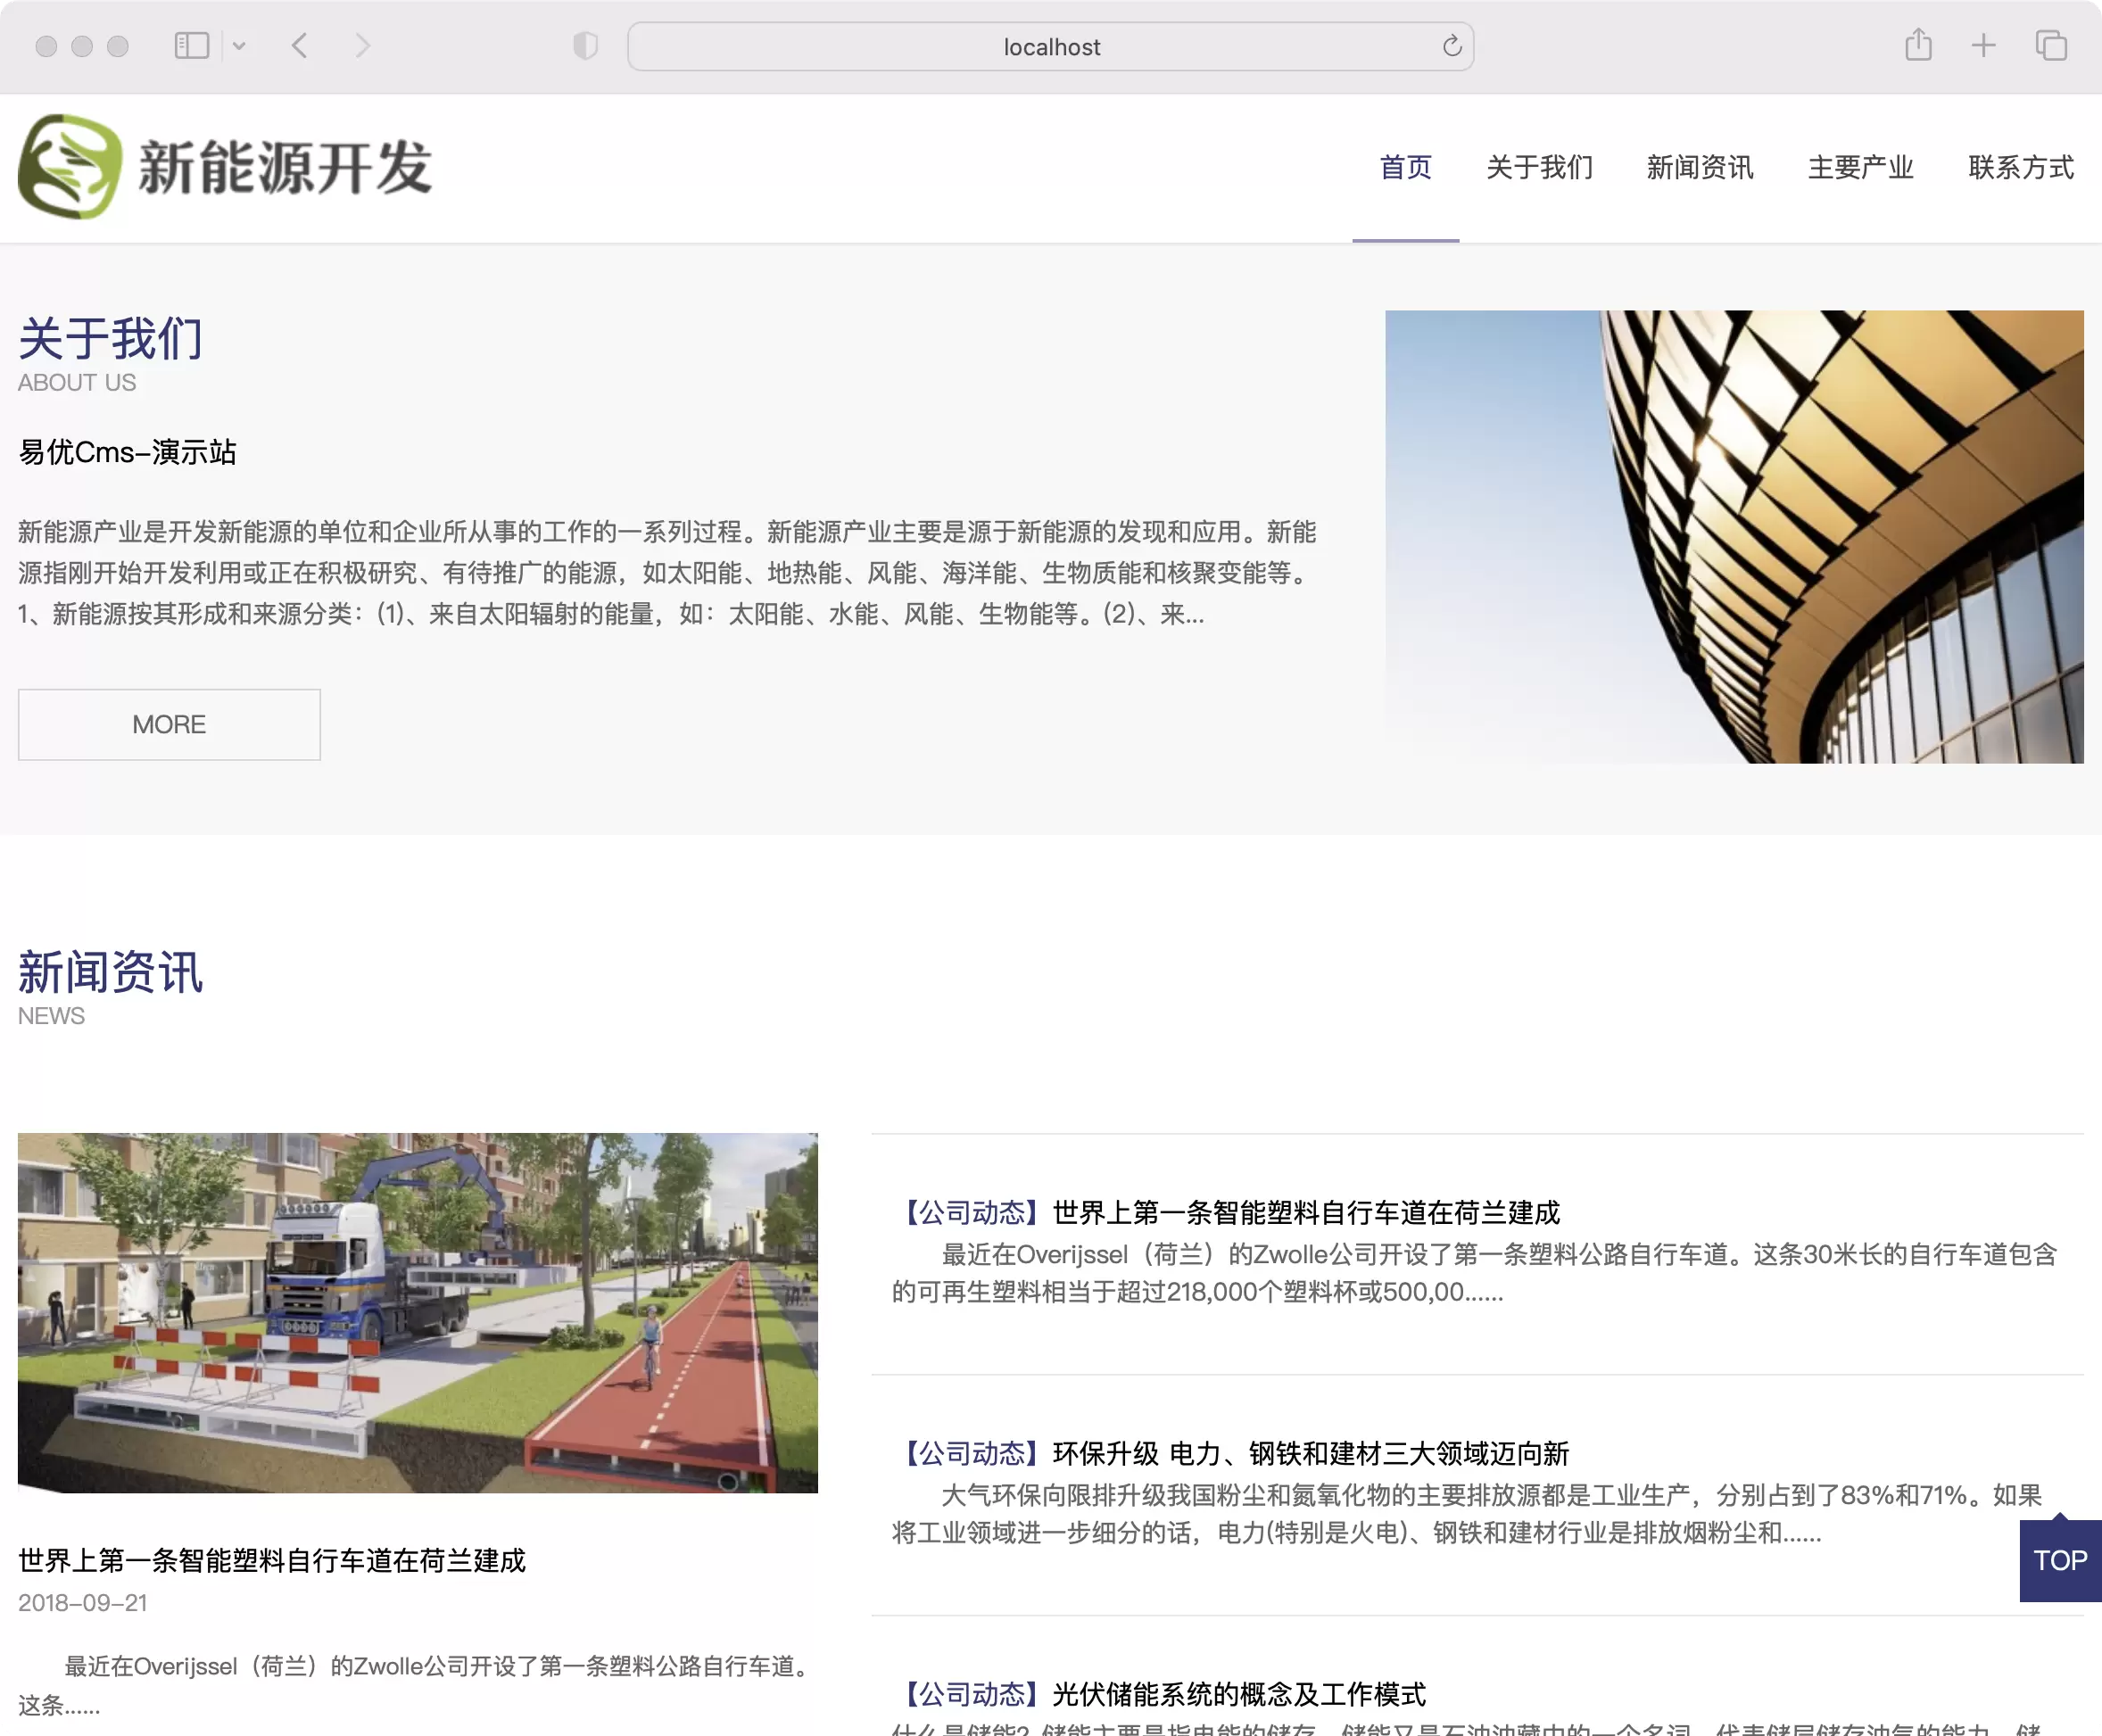
Task: Click the red close window button
Action: click(x=46, y=46)
